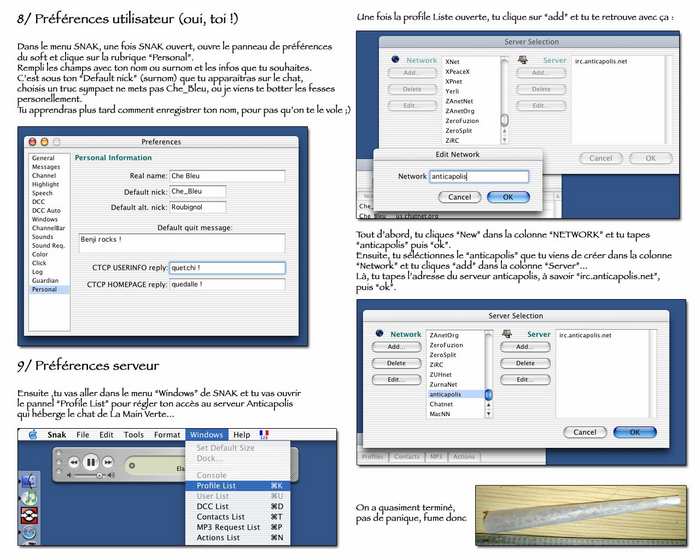
Task: Click the computer icon in the Server Selection window behind Edit Network
Action: coord(522,59)
